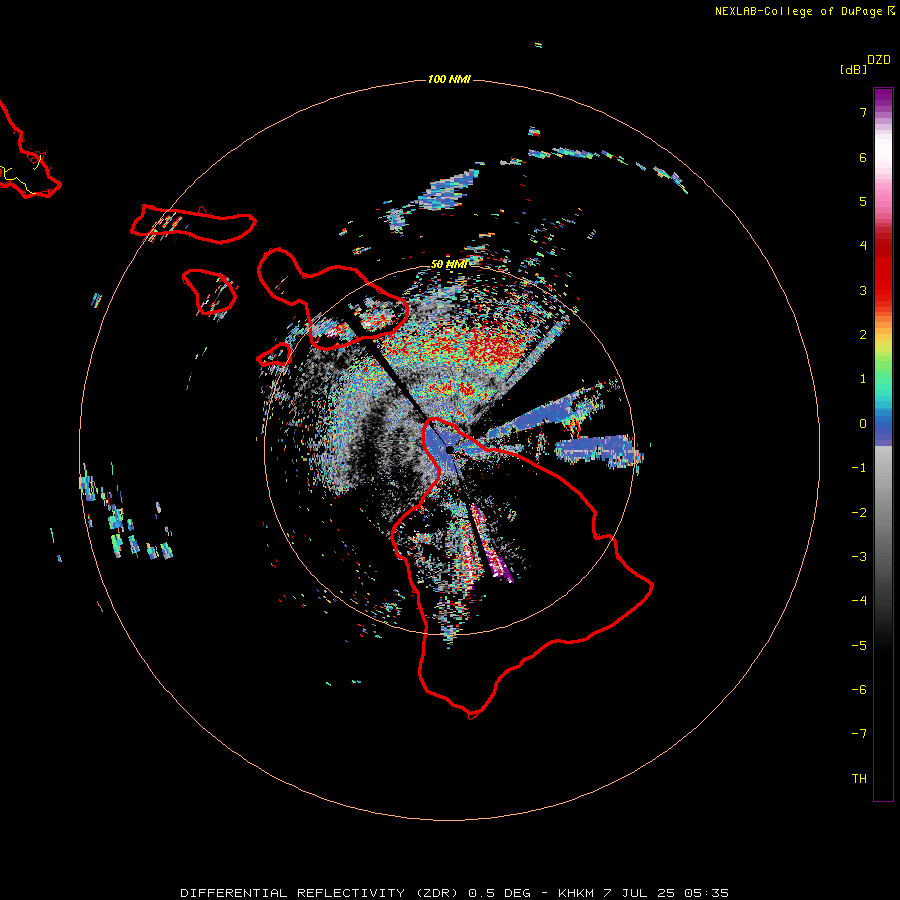Click the radar site dot at center
Screen dimensions: 900x900
pyautogui.click(x=450, y=449)
